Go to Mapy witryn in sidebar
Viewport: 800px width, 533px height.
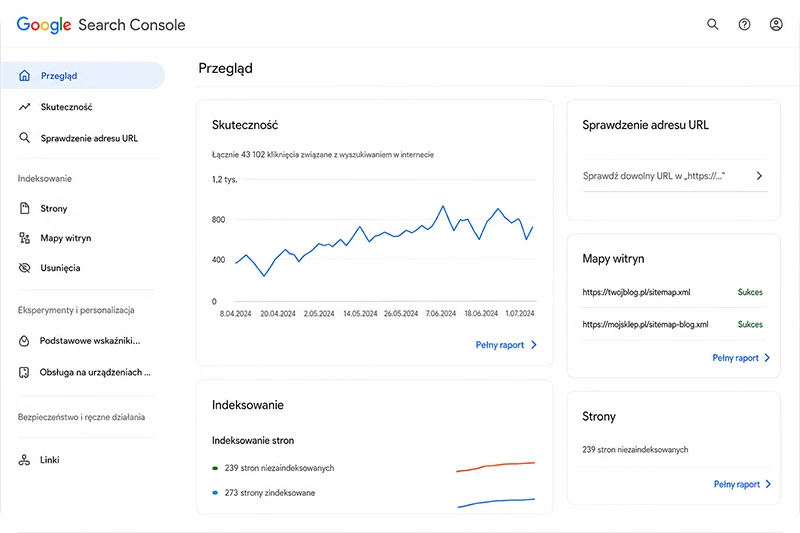tap(66, 238)
